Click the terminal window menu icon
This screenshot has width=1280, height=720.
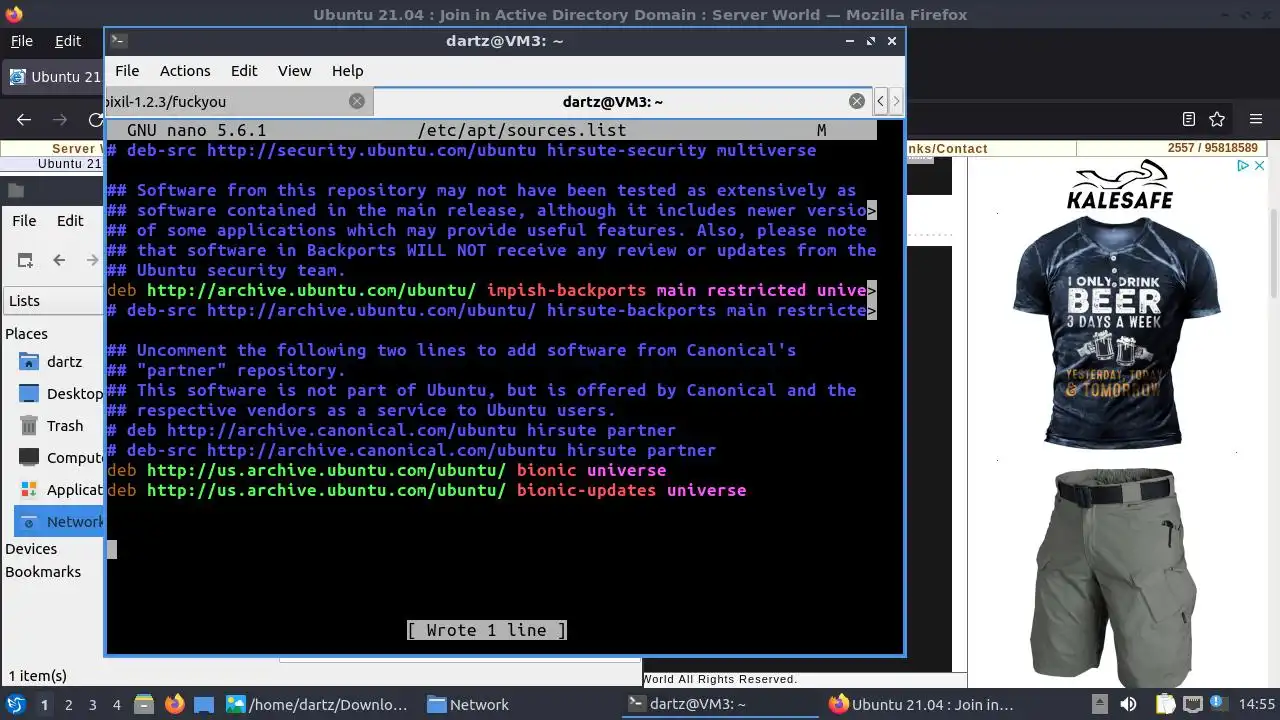point(118,41)
